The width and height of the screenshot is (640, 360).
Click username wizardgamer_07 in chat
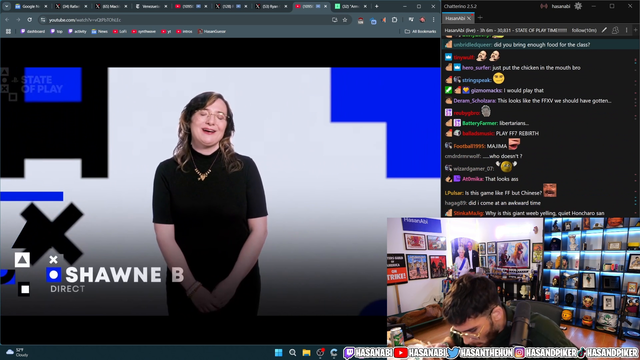coord(473,169)
